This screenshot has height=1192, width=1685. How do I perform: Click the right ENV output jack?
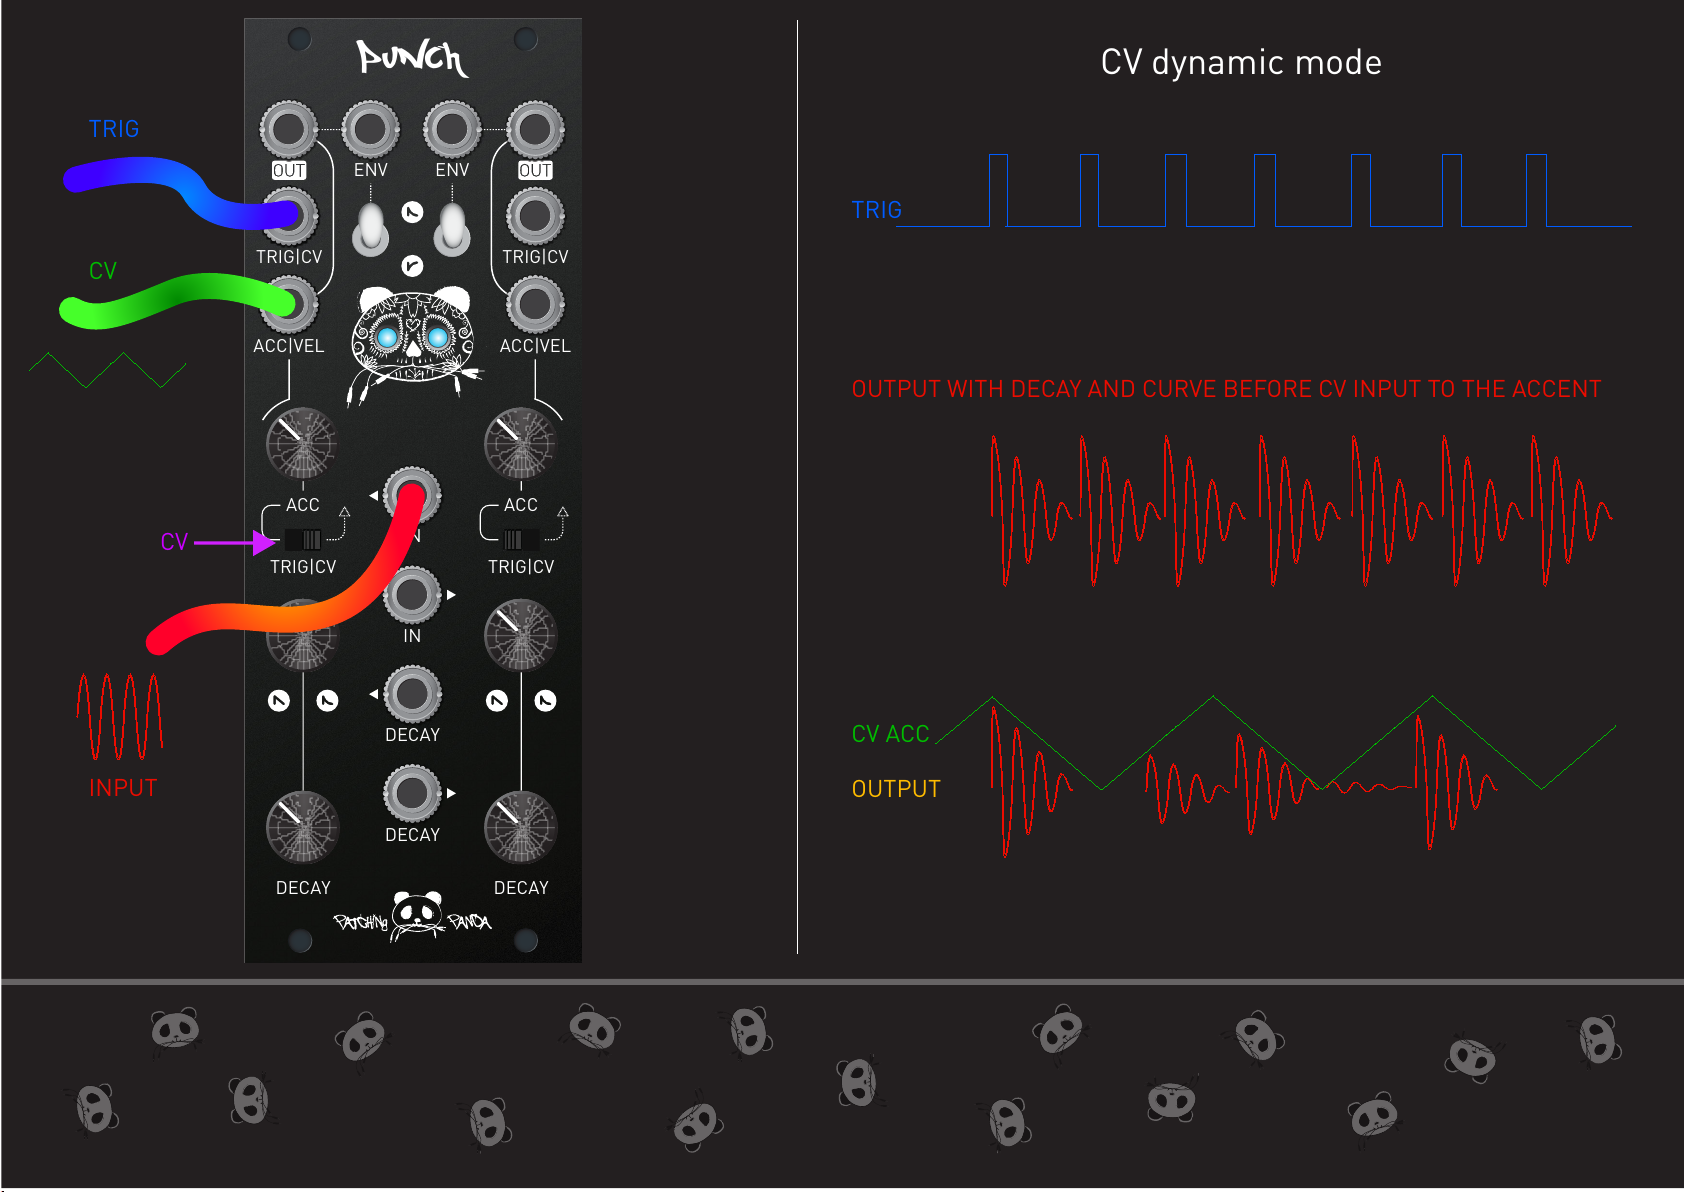(x=452, y=129)
